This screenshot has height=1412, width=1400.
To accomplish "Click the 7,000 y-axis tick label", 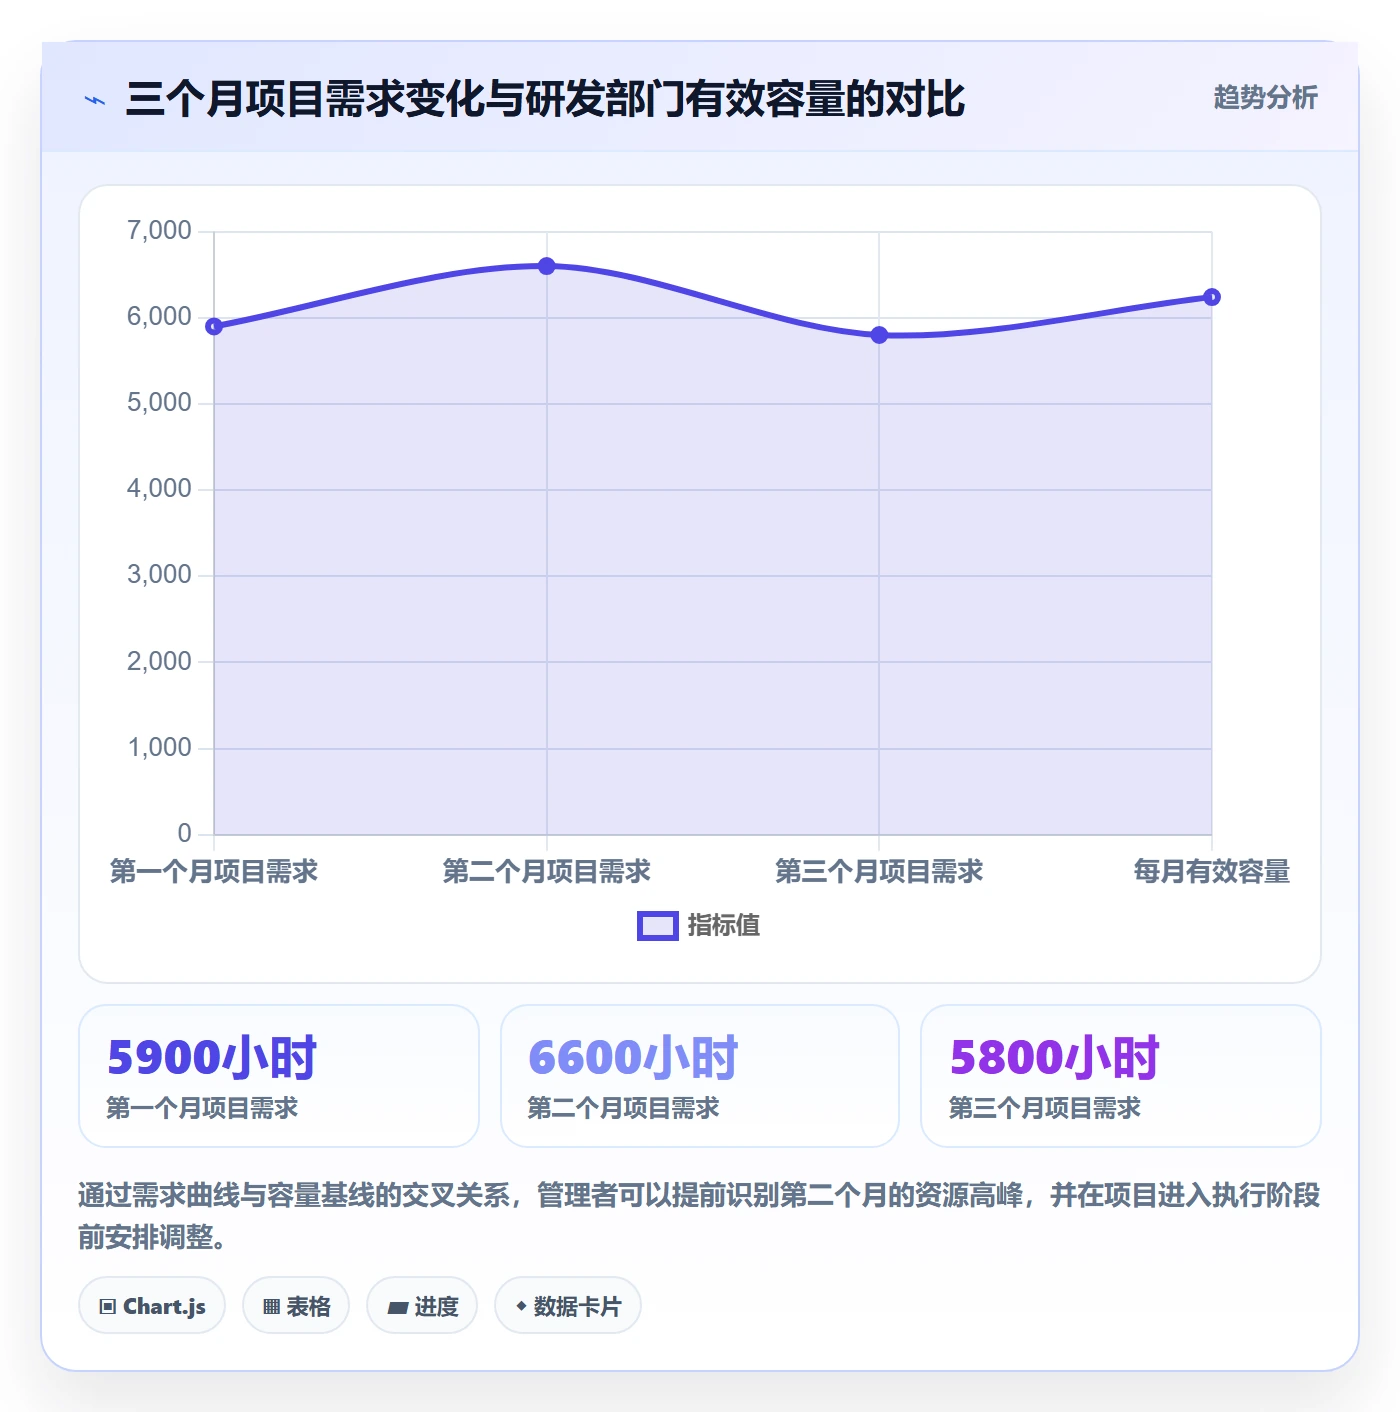I will point(159,231).
